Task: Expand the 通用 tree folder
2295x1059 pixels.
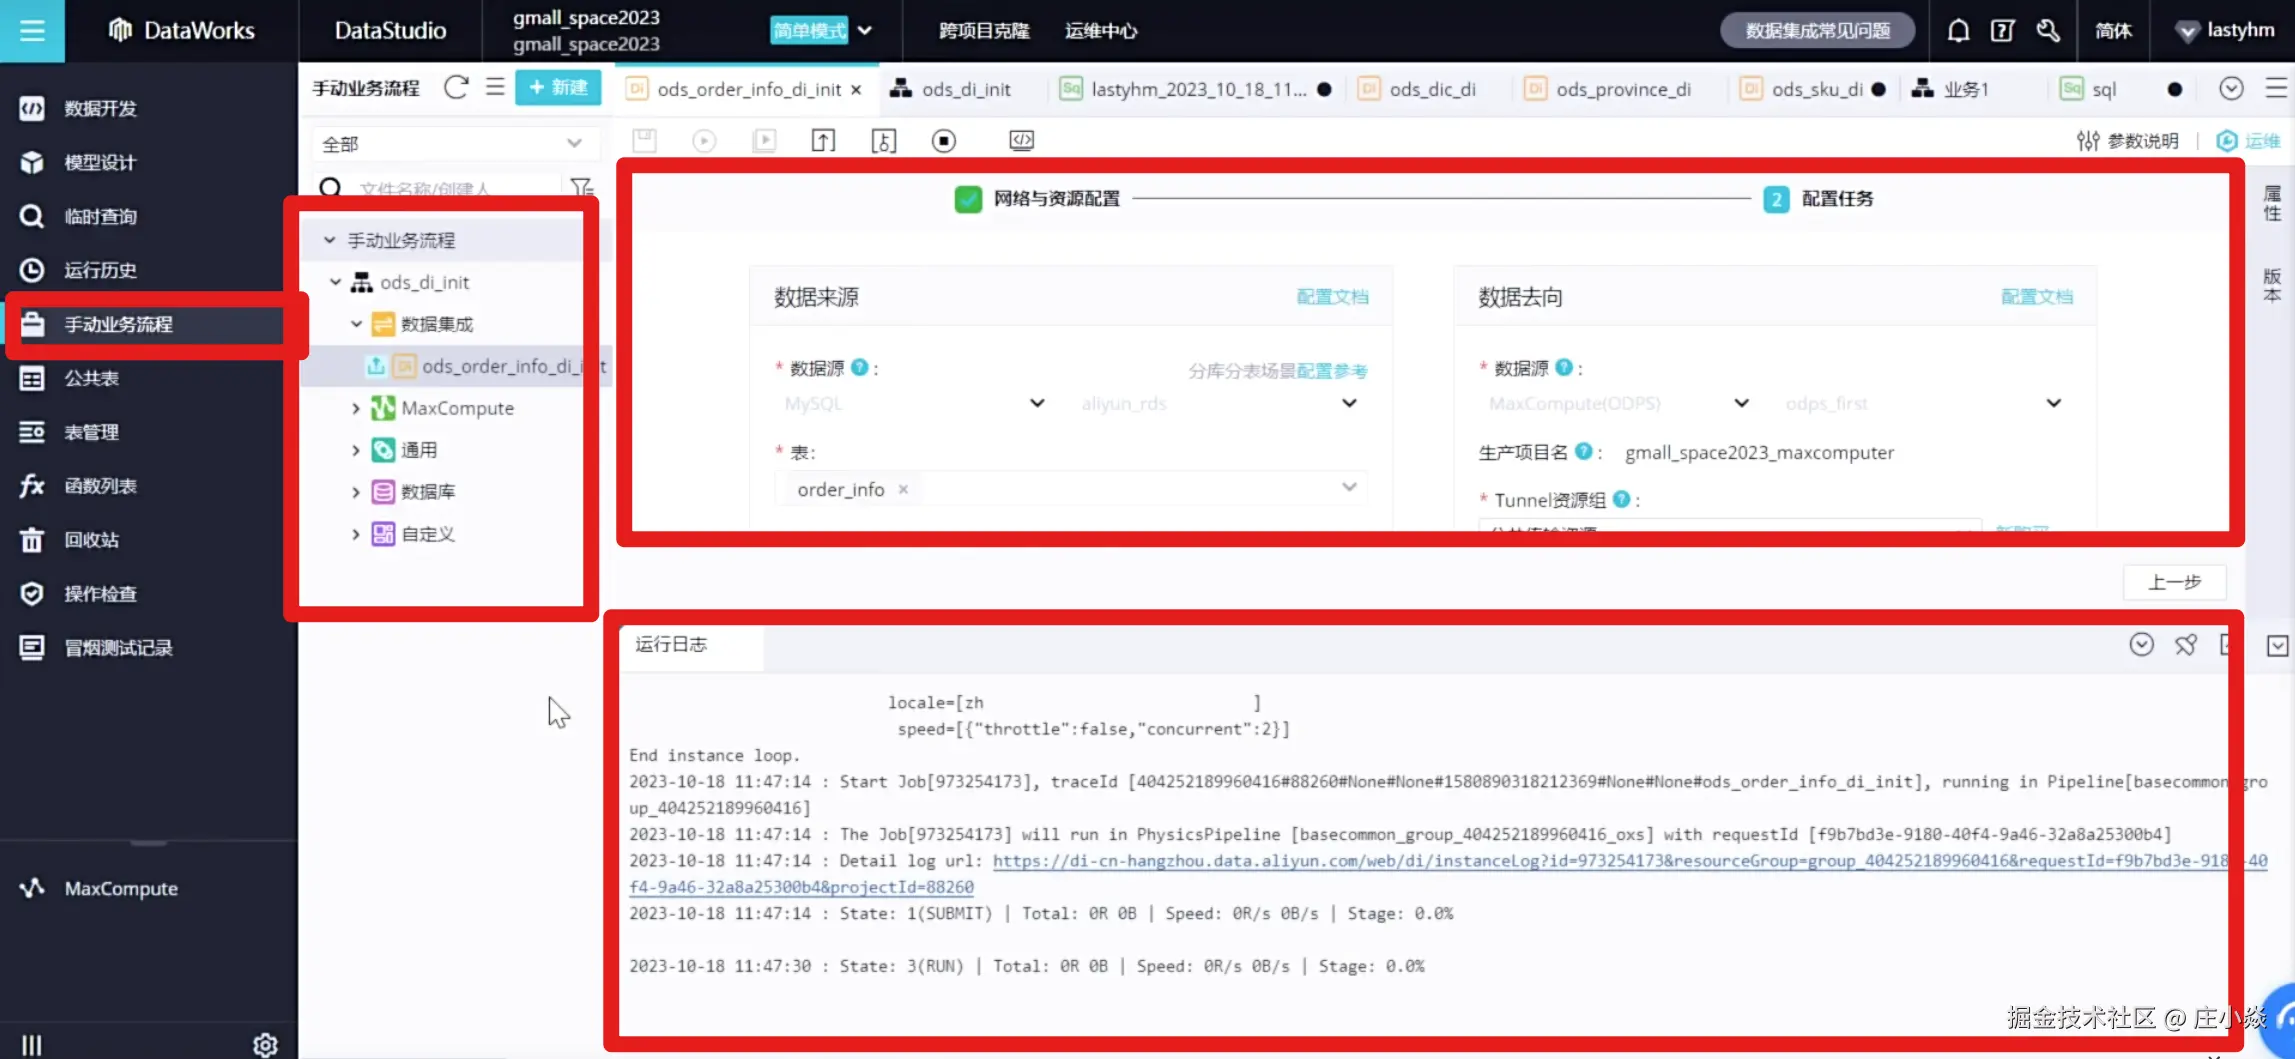Action: click(356, 450)
